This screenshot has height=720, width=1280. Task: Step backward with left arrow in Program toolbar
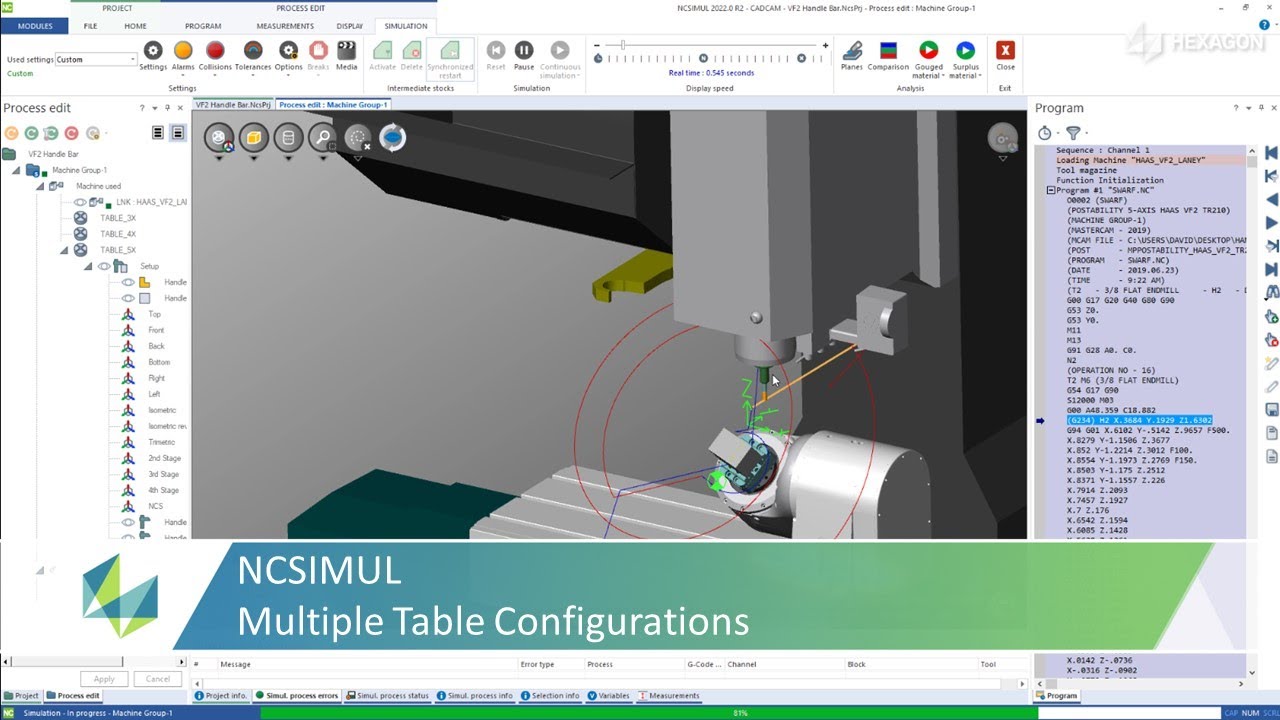point(1272,199)
